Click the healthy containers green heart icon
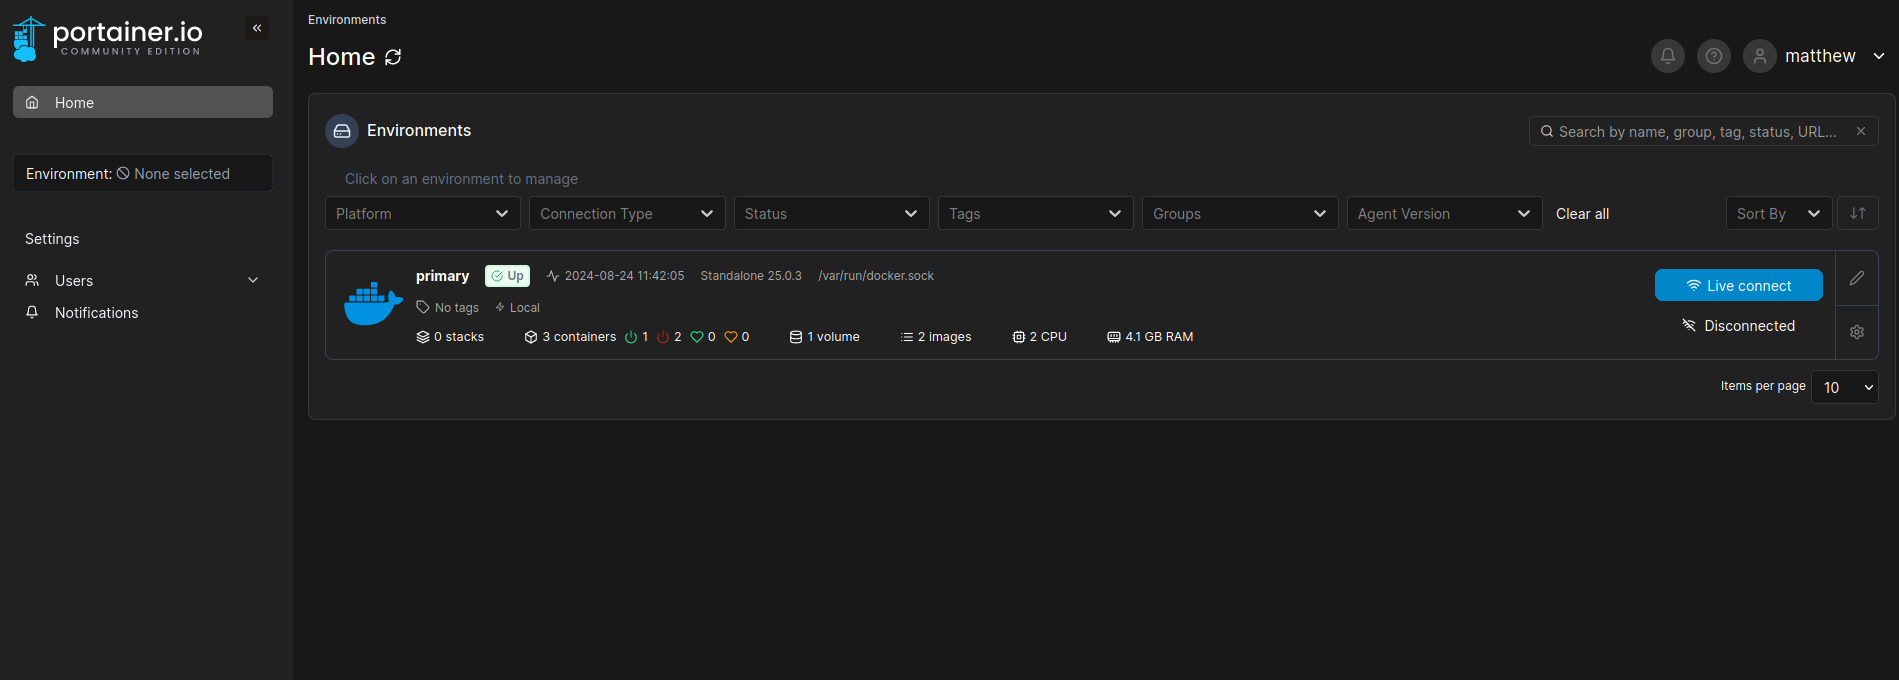The height and width of the screenshot is (680, 1899). 697,337
